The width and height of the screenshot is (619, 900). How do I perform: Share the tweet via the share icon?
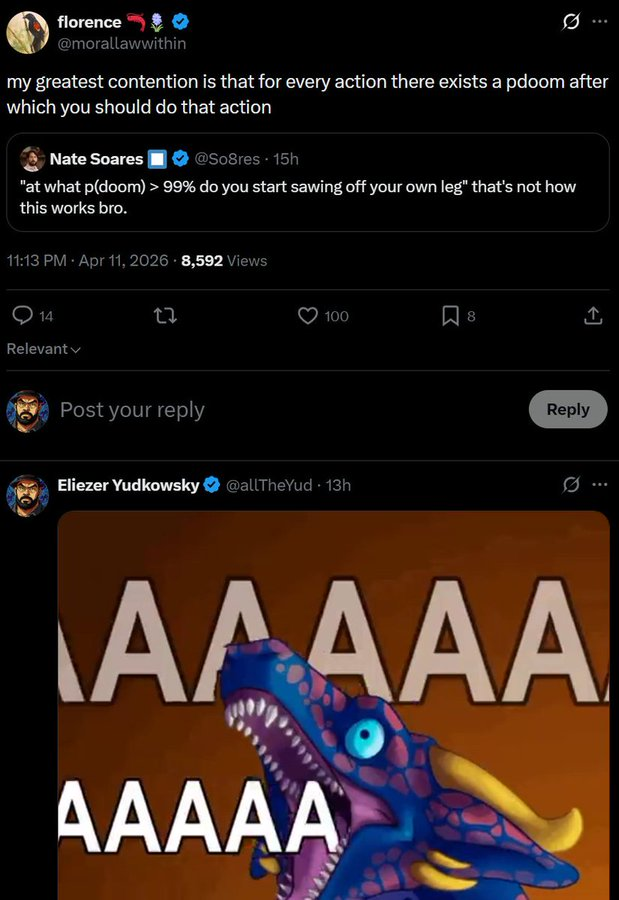(592, 316)
